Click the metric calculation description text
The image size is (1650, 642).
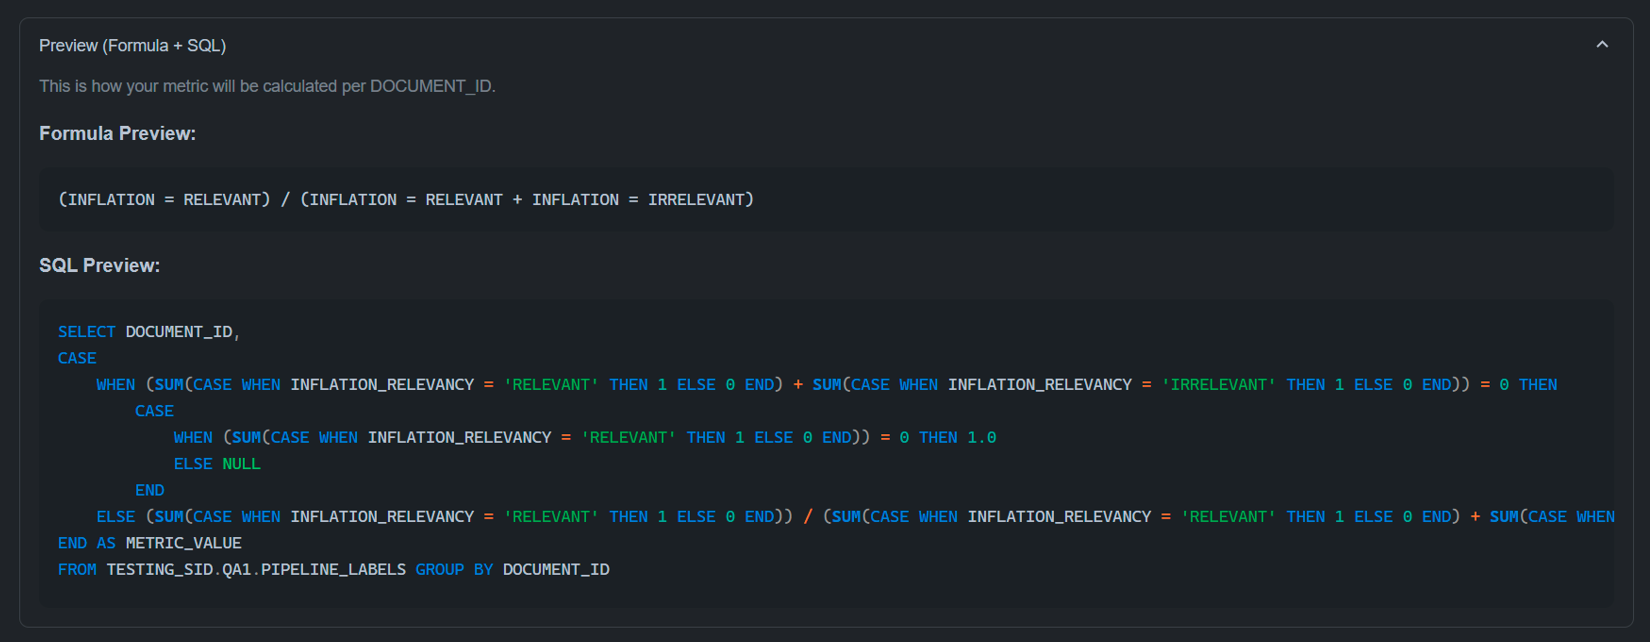267,86
